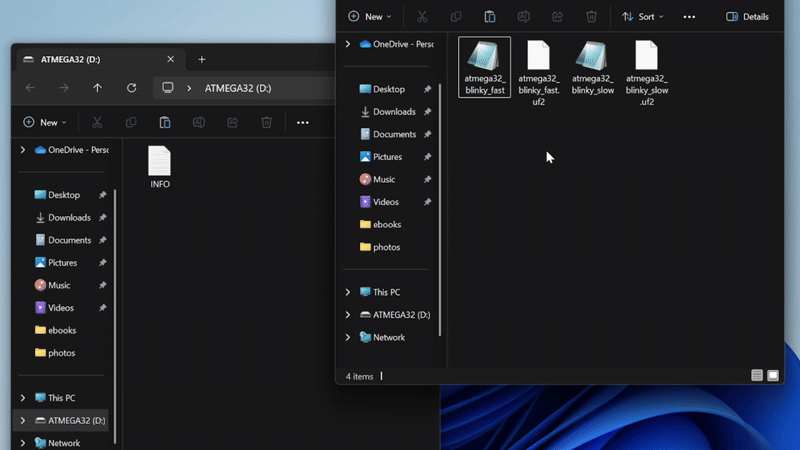Unpin Desktop via pin icon, front window
Viewport: 800px width, 450px height.
(x=428, y=89)
